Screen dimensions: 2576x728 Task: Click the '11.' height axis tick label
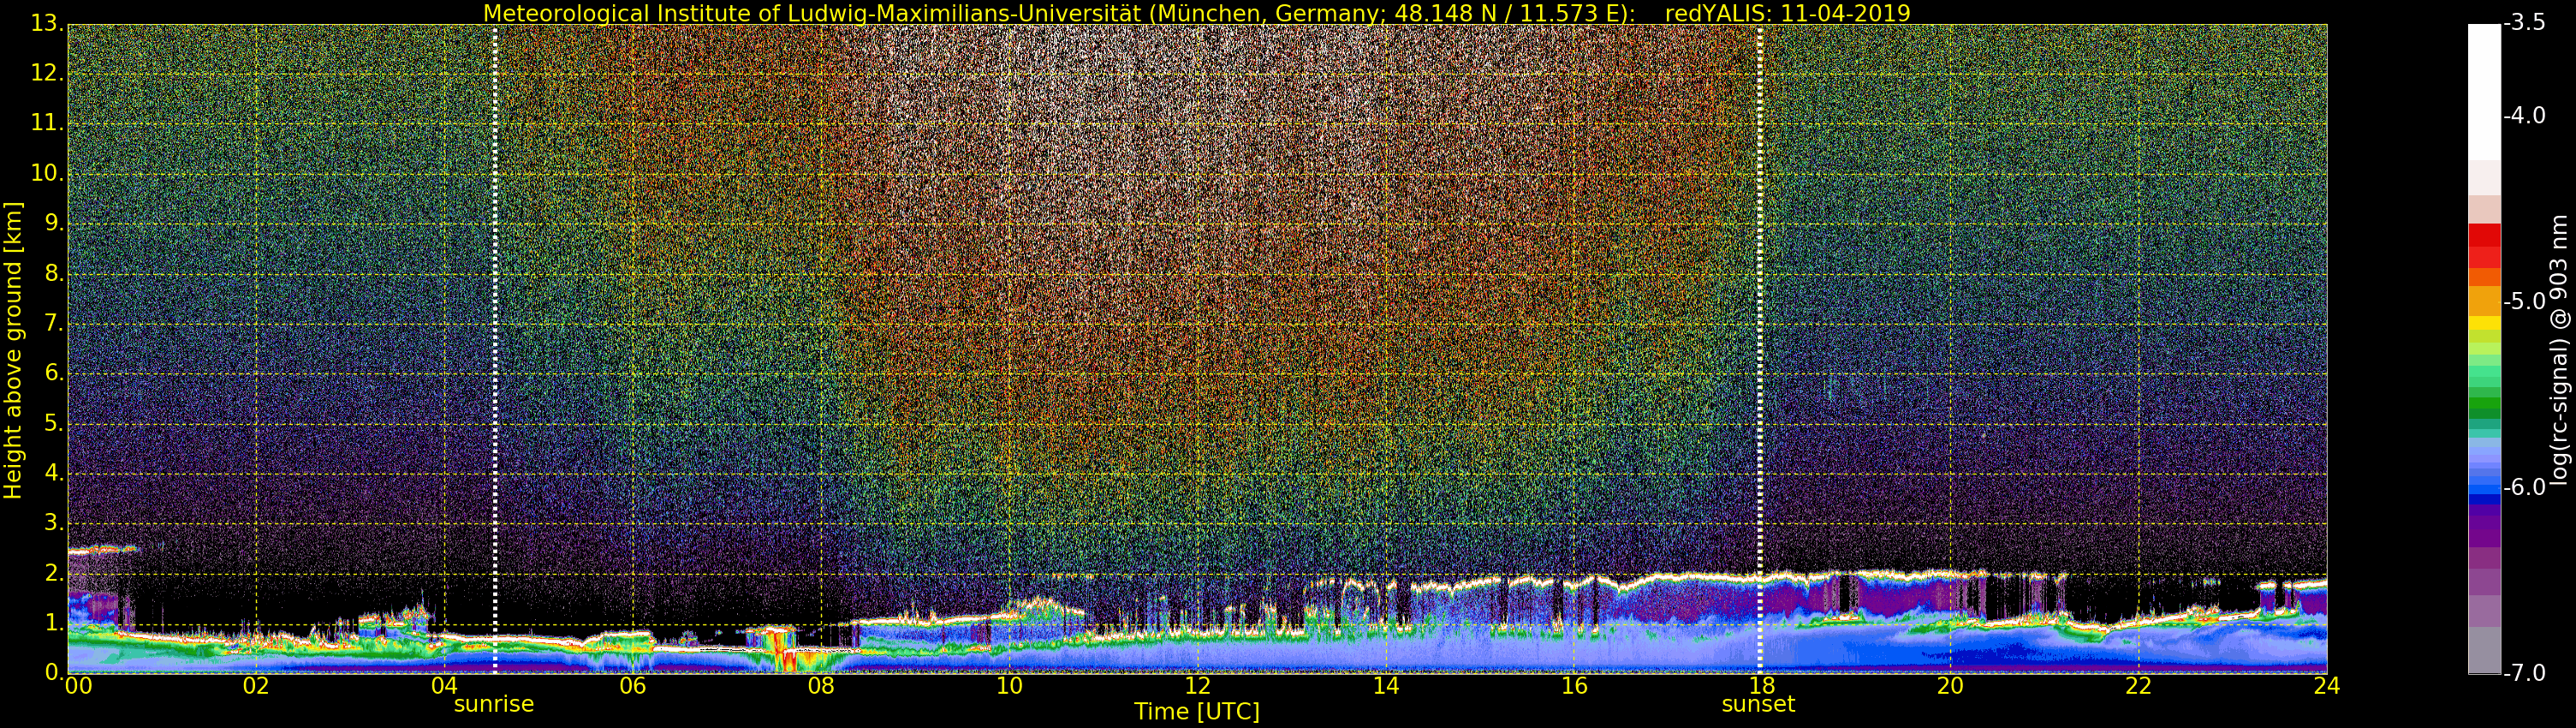coord(48,122)
